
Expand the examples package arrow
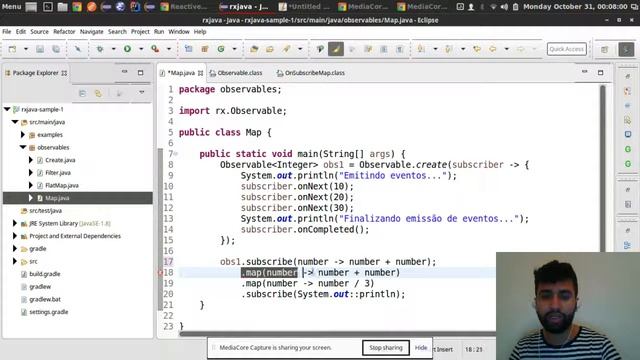pos(23,134)
